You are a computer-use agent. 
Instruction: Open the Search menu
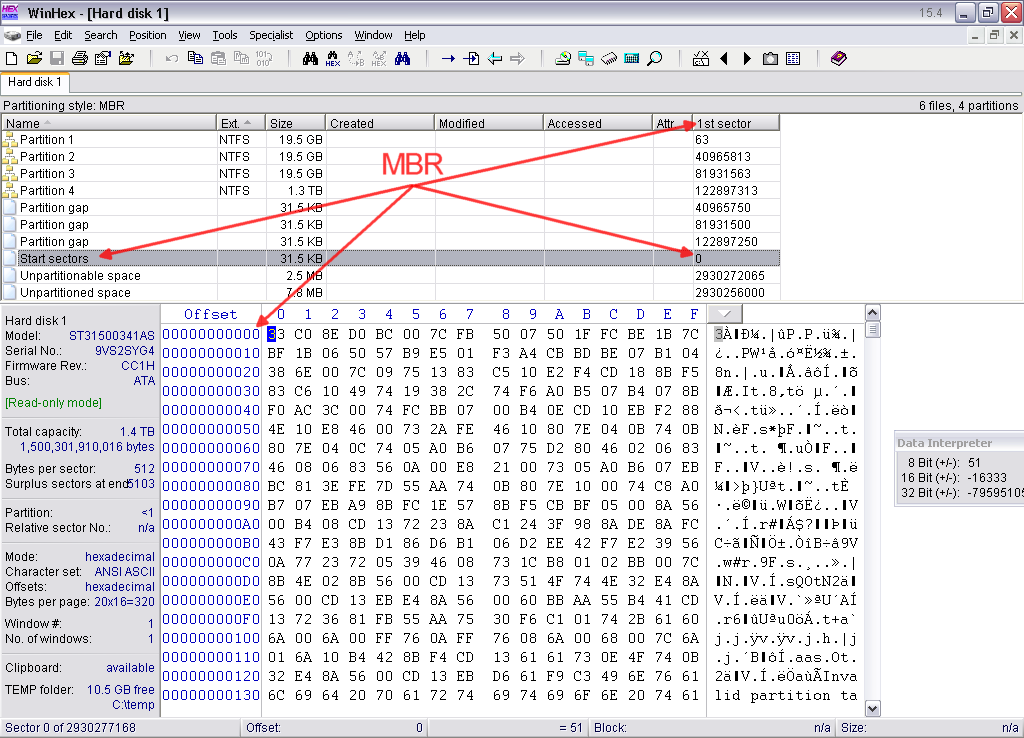(101, 35)
